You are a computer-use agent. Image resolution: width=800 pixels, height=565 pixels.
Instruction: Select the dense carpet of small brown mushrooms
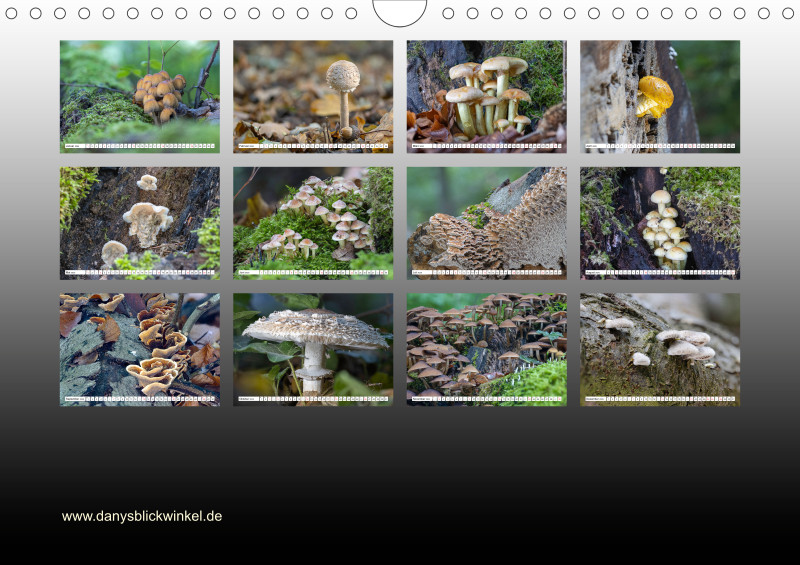click(x=487, y=350)
